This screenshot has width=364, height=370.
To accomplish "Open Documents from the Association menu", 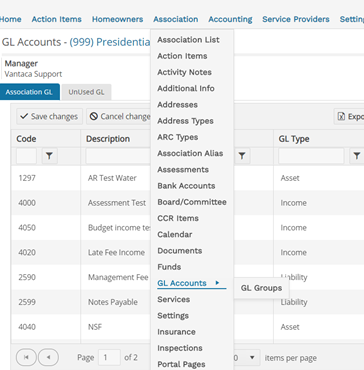I will click(180, 251).
